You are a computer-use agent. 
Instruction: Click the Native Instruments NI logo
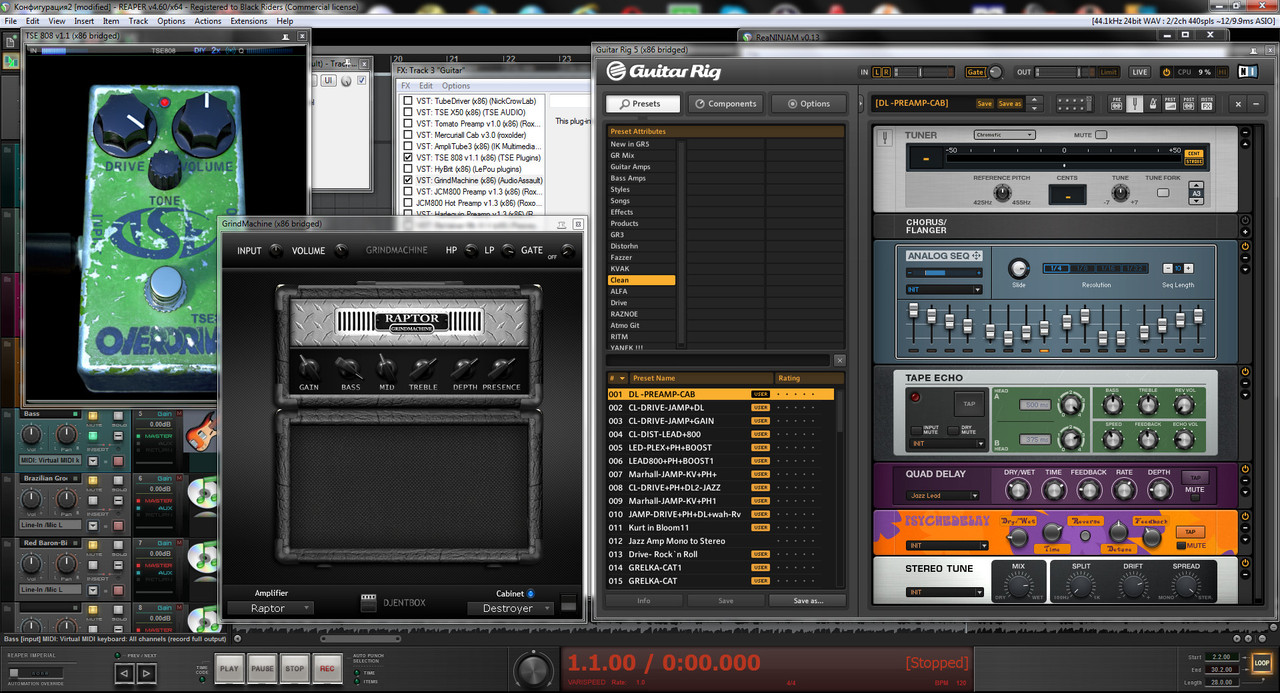coord(1247,72)
